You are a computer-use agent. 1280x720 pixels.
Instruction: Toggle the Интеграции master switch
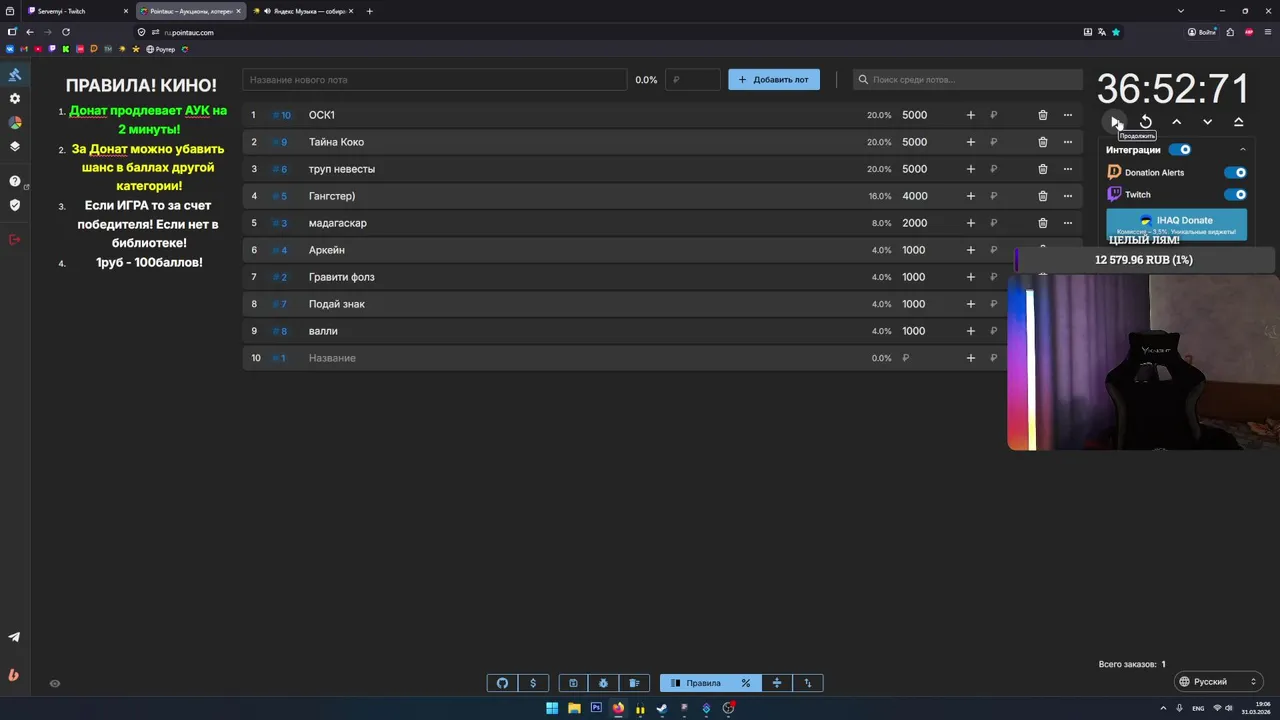pos(1180,150)
